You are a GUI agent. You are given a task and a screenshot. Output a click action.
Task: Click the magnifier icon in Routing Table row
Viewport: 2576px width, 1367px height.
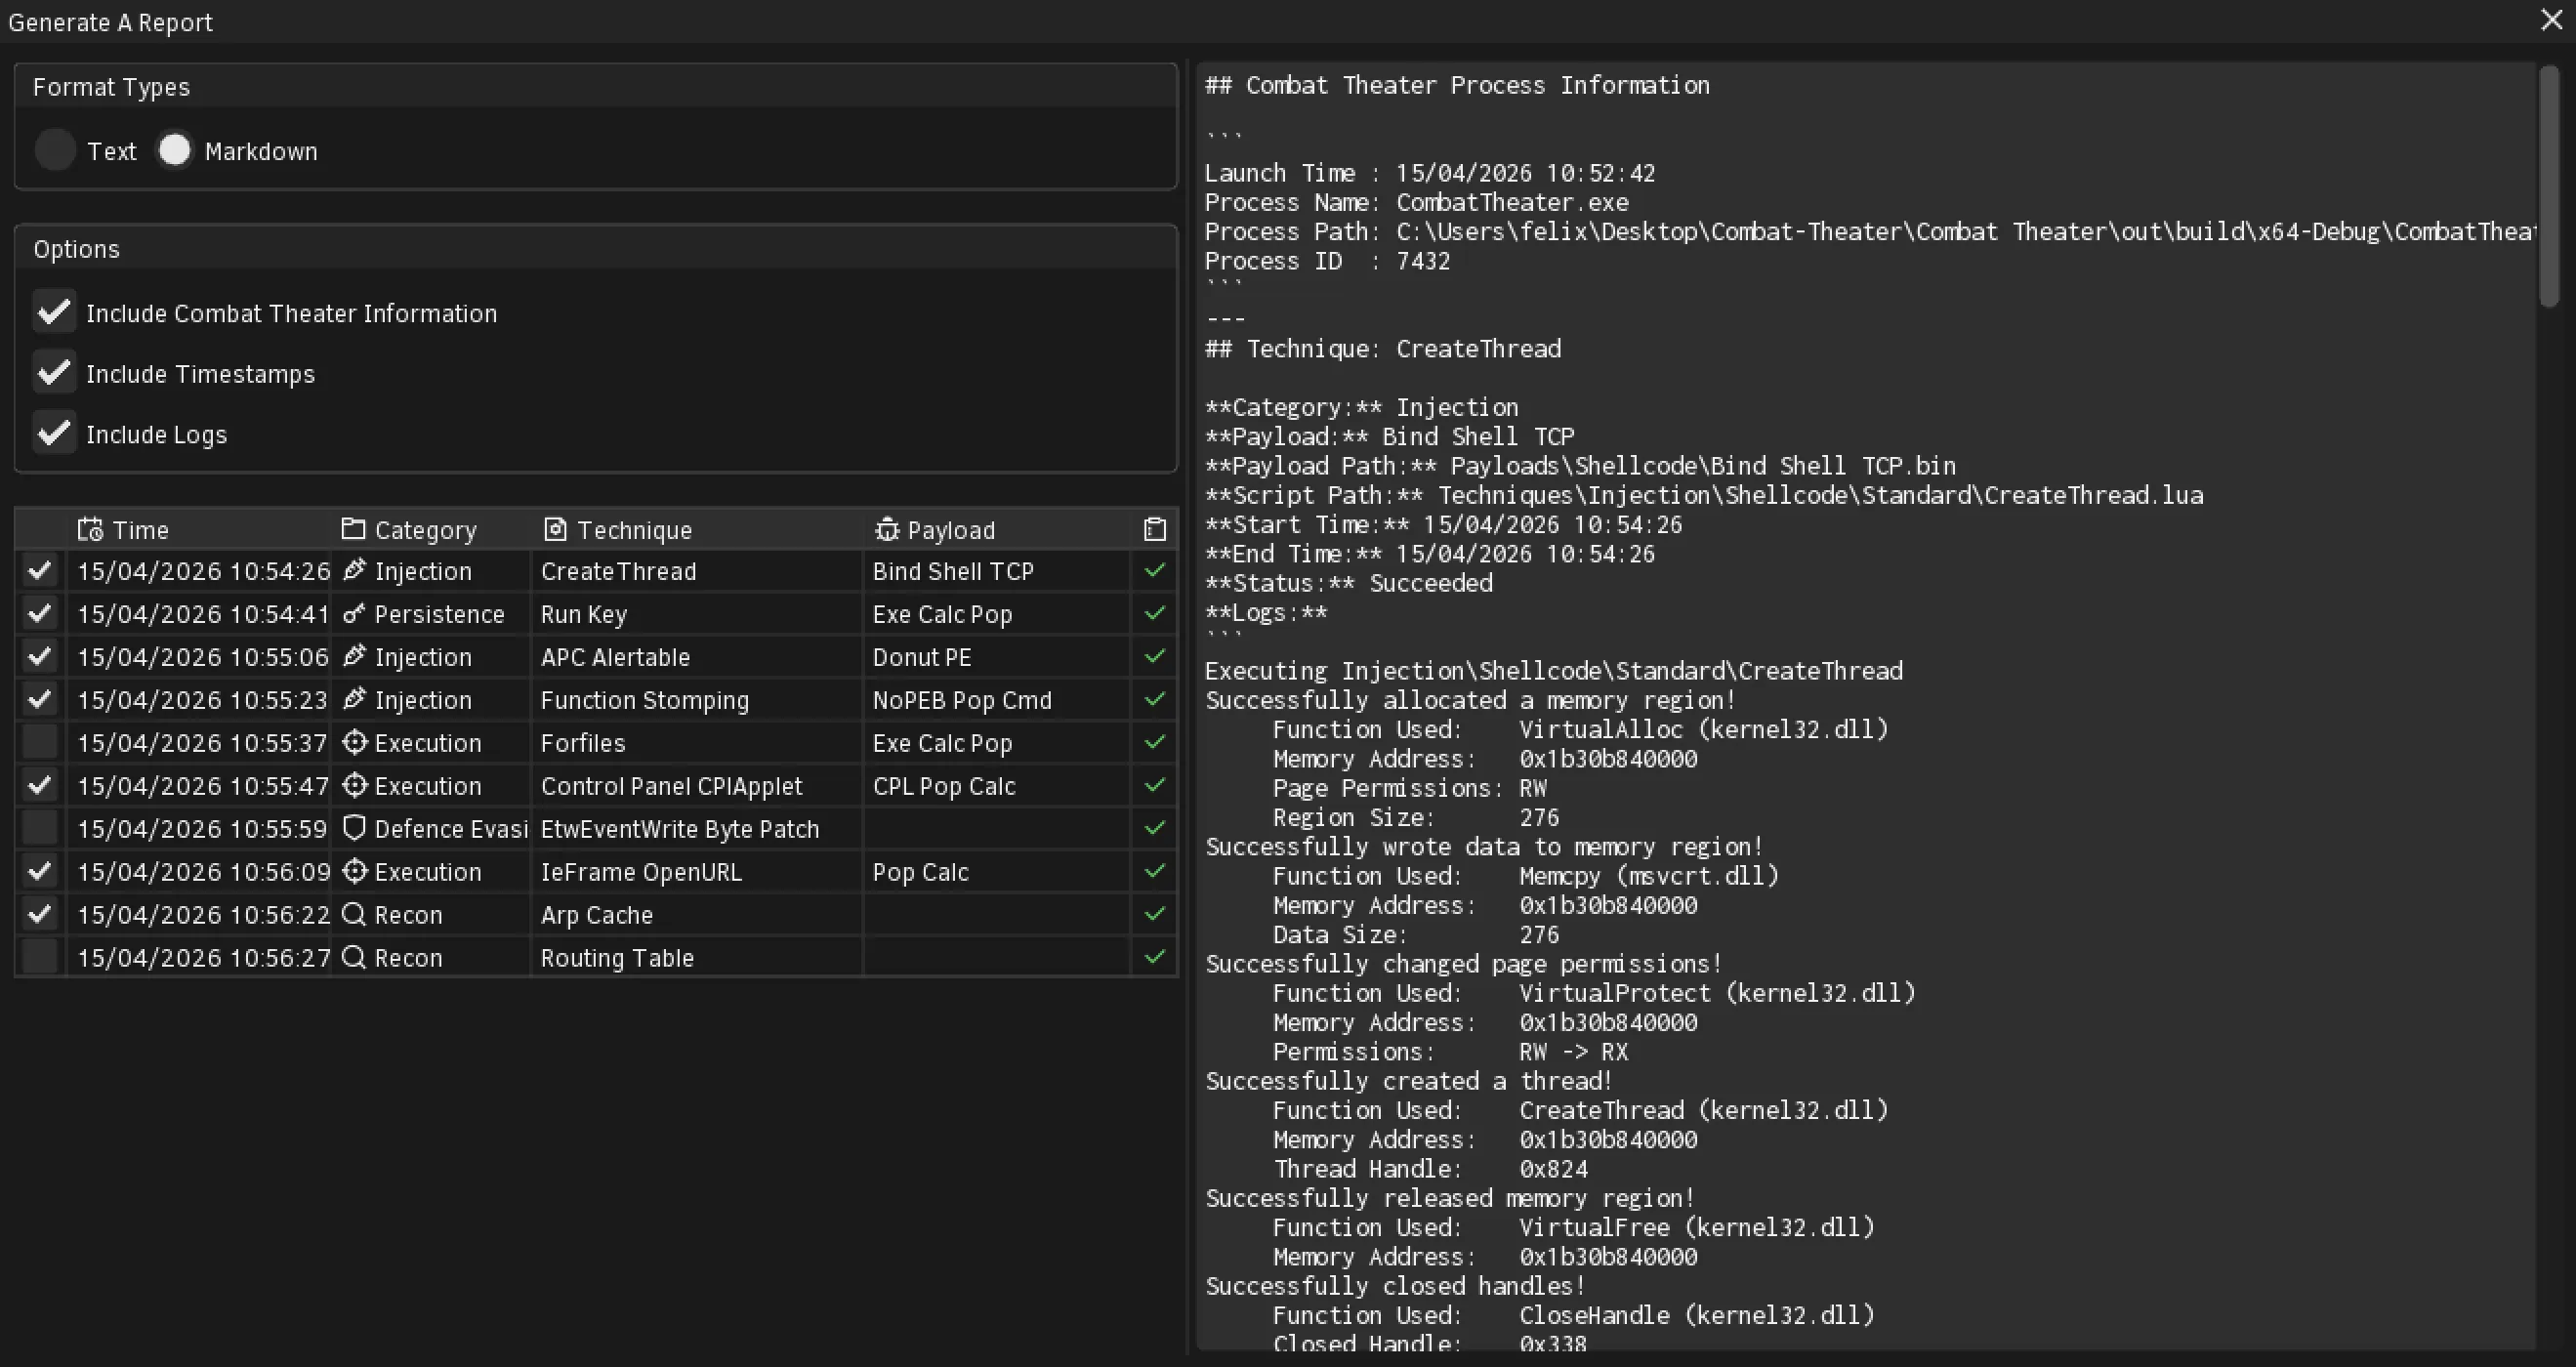click(x=354, y=957)
